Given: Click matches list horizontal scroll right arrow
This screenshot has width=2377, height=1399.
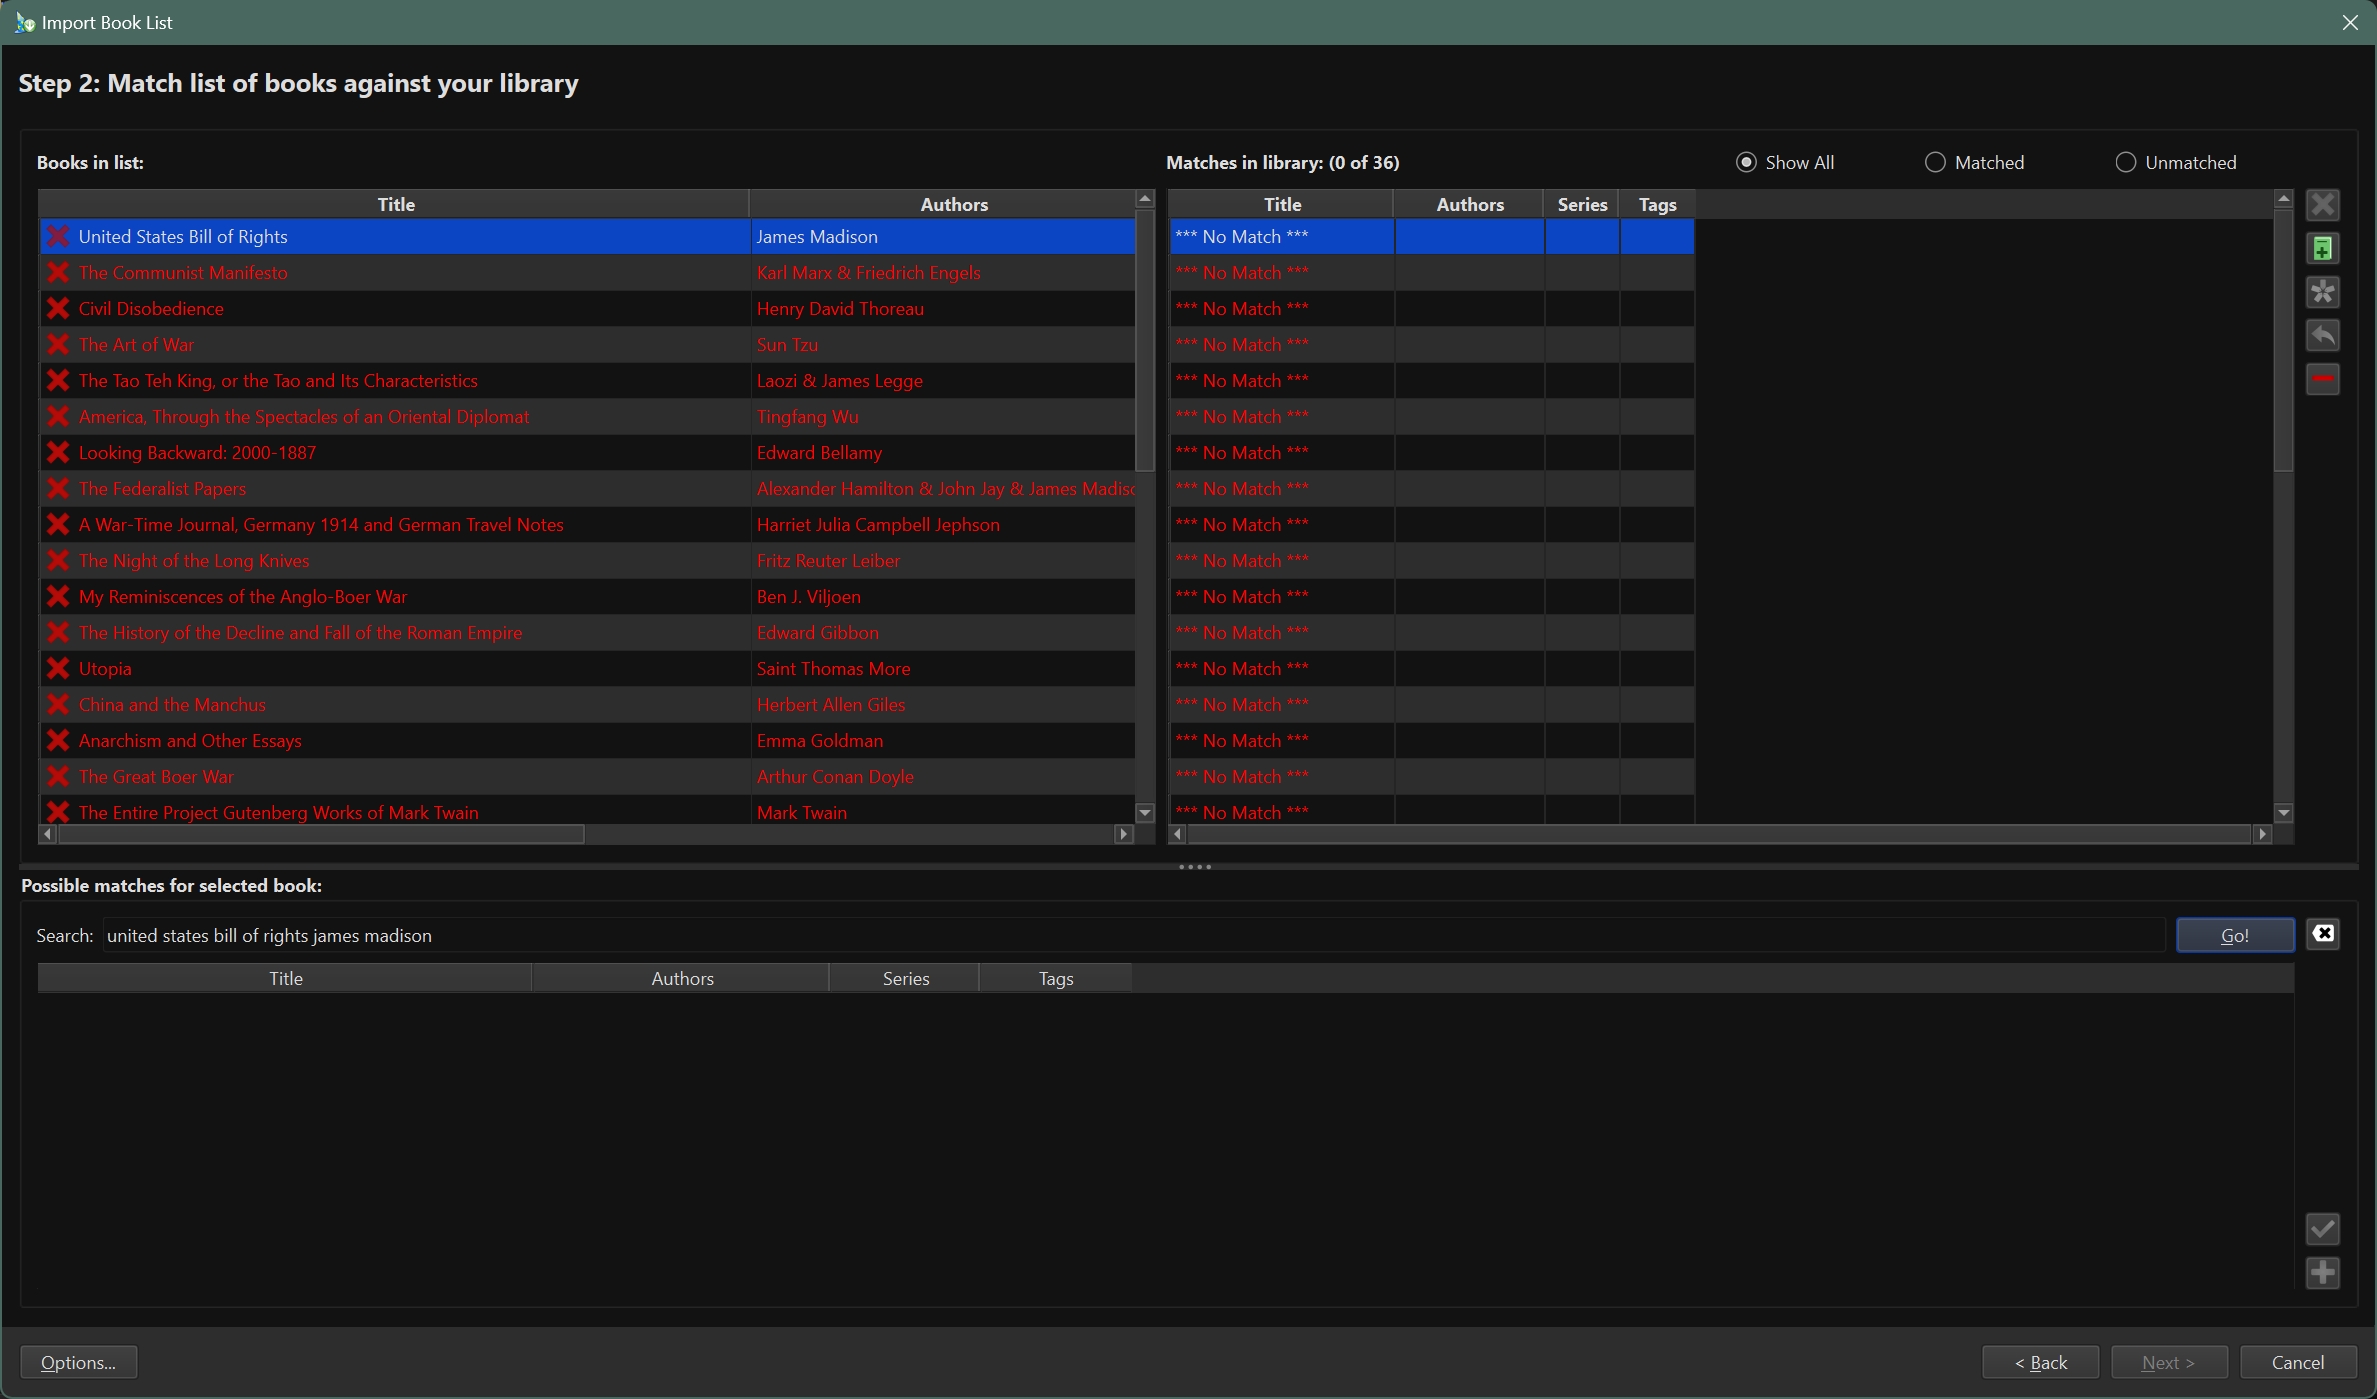Looking at the screenshot, I should point(2262,834).
